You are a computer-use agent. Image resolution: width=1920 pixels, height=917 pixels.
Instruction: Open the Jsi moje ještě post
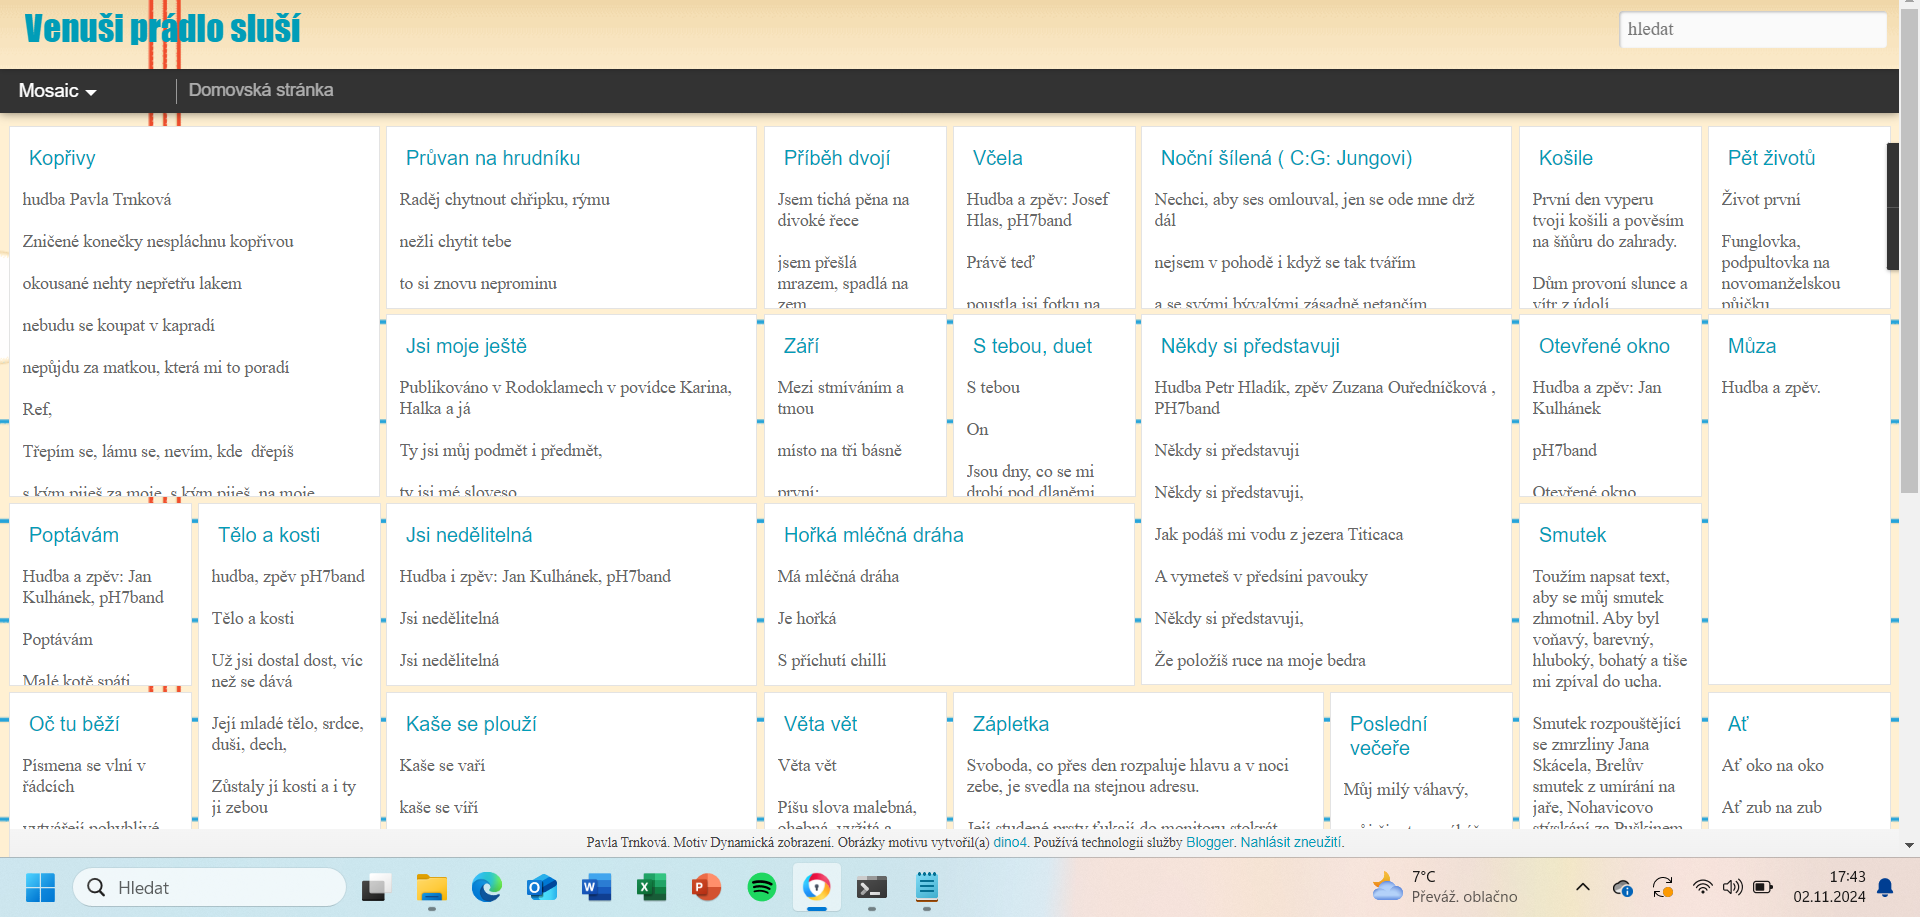point(466,346)
